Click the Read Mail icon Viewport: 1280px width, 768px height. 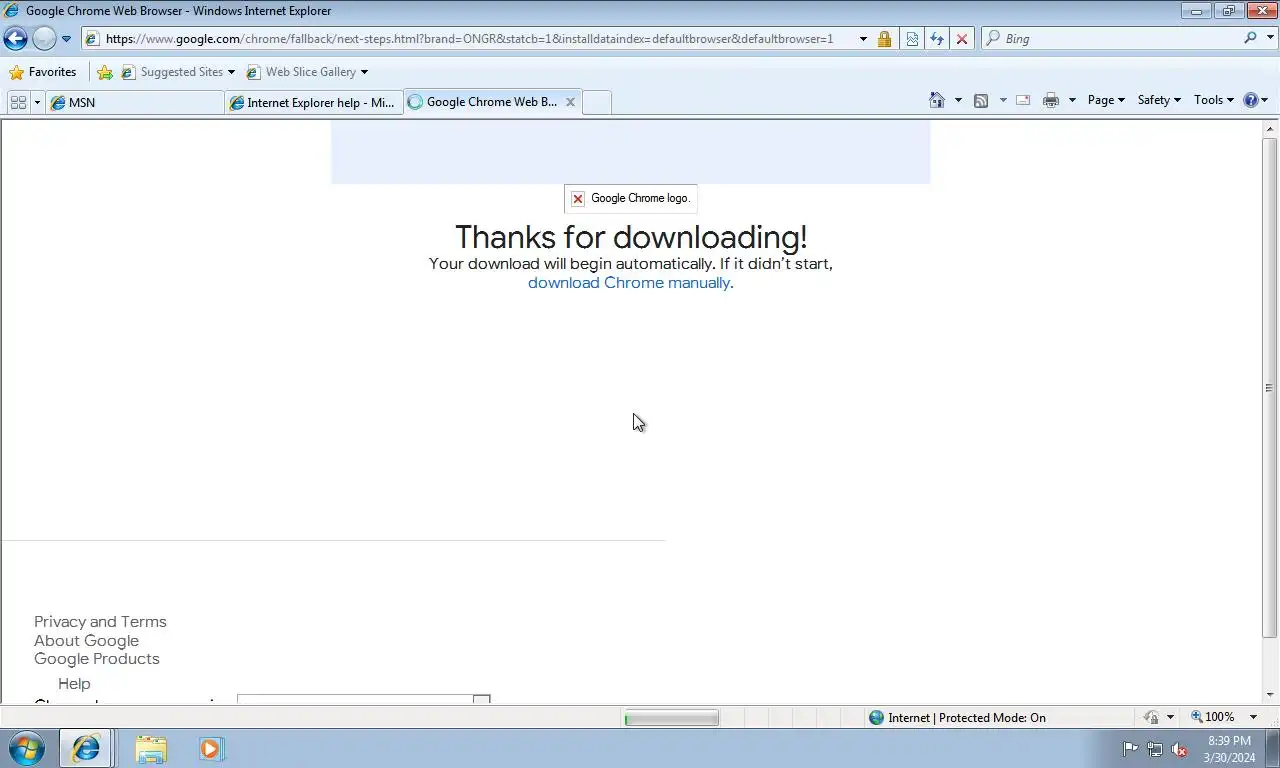[1023, 100]
